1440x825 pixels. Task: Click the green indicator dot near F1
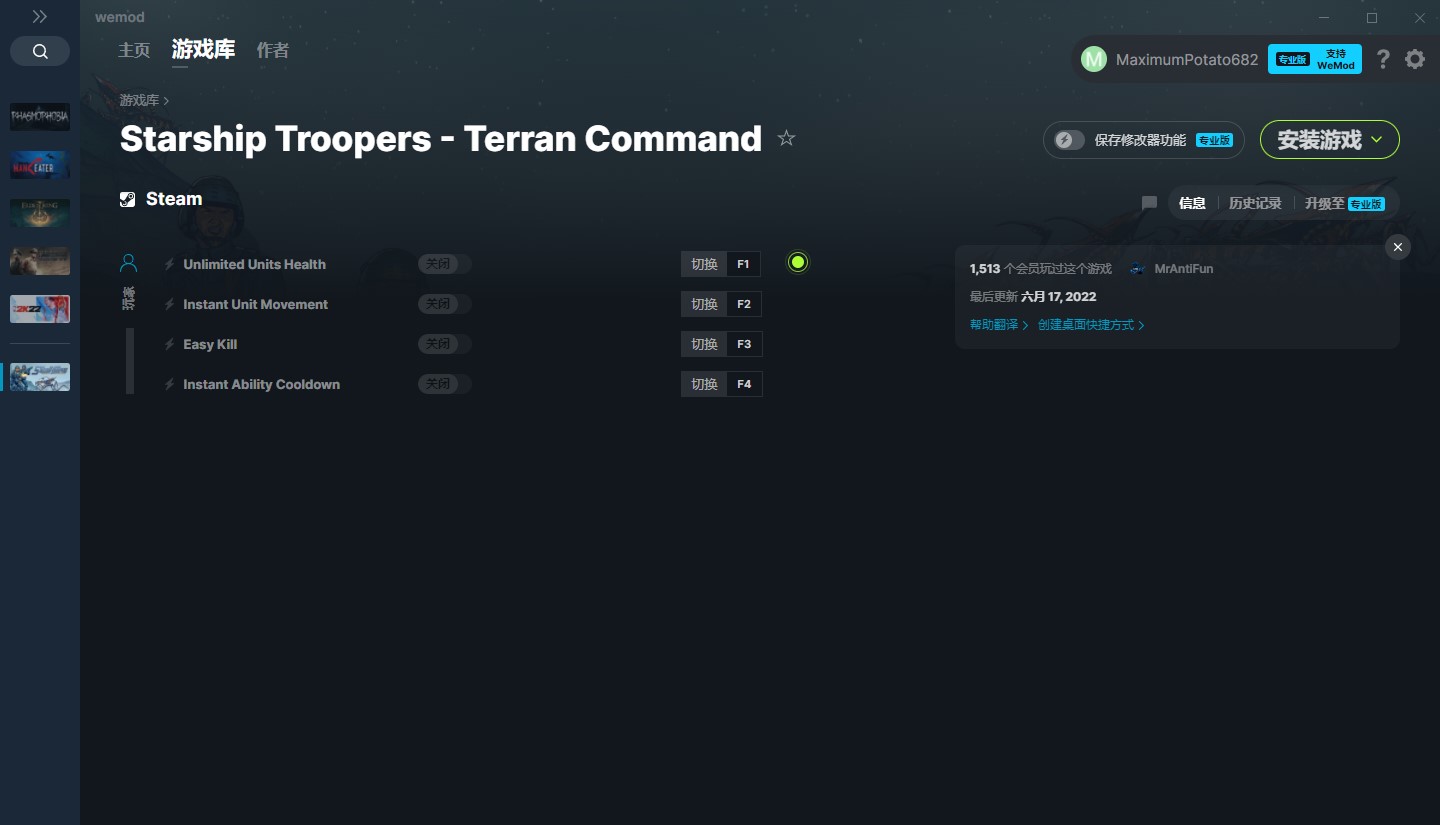(x=797, y=262)
